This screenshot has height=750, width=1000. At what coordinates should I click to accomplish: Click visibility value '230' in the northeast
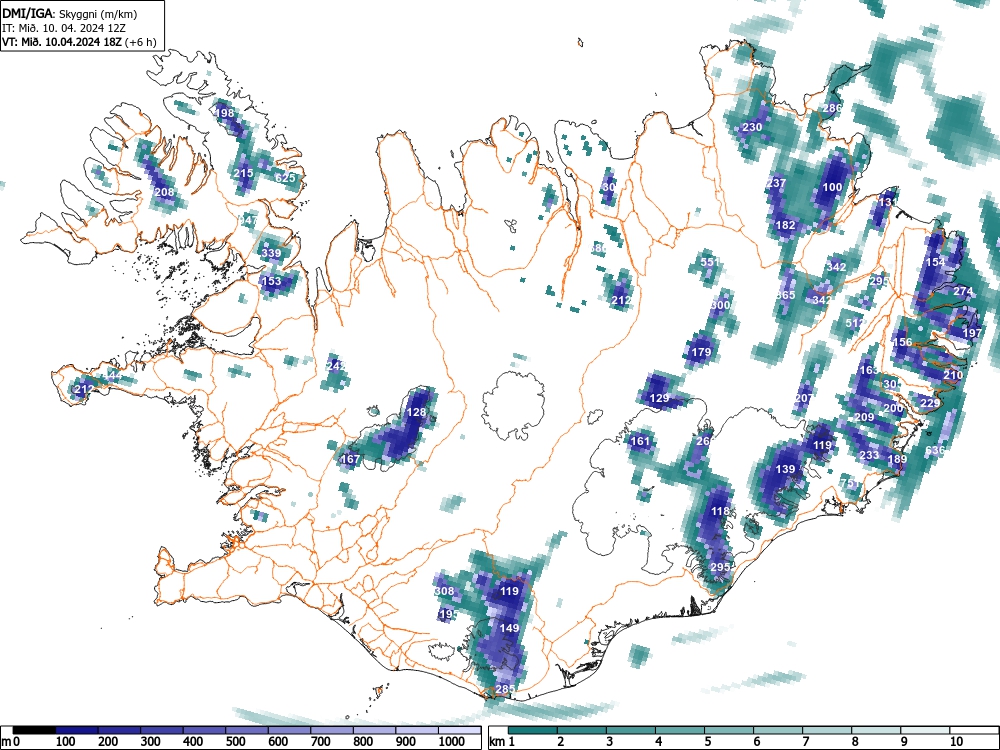tap(752, 127)
